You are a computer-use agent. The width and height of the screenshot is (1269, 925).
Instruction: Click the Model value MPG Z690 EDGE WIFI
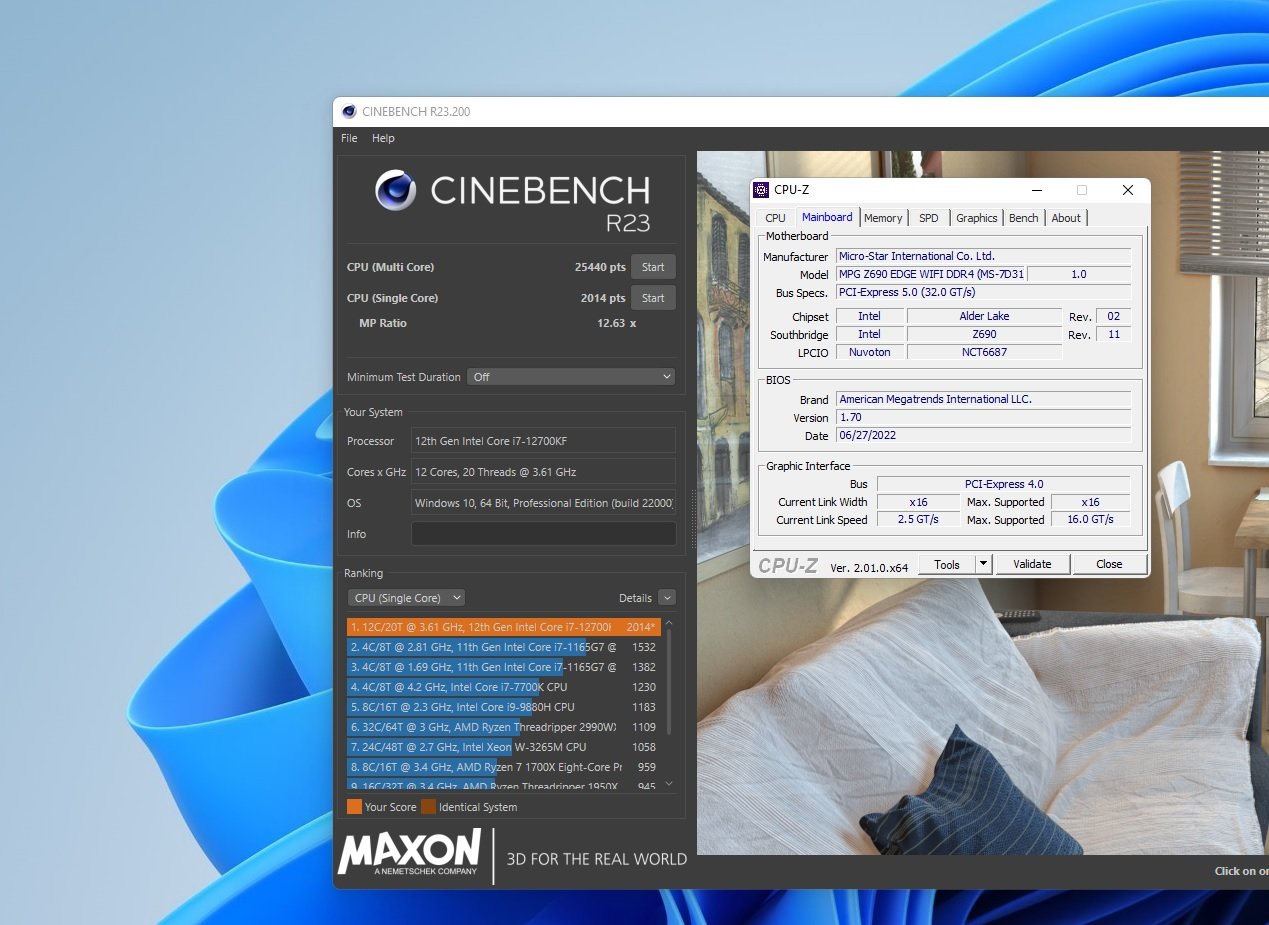pyautogui.click(x=930, y=274)
